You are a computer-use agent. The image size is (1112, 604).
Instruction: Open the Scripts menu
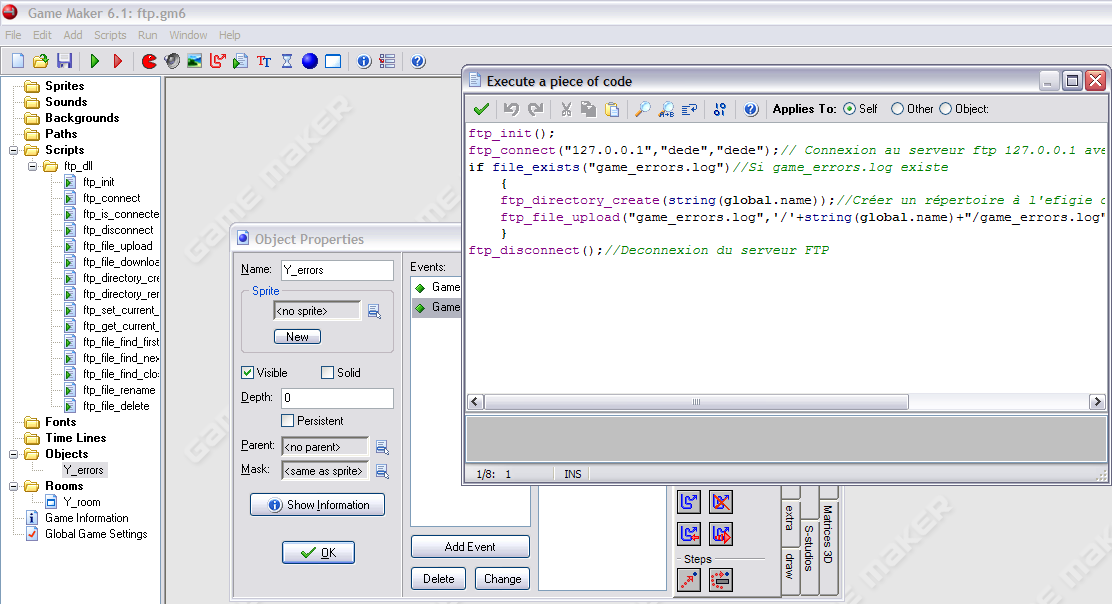click(x=110, y=35)
